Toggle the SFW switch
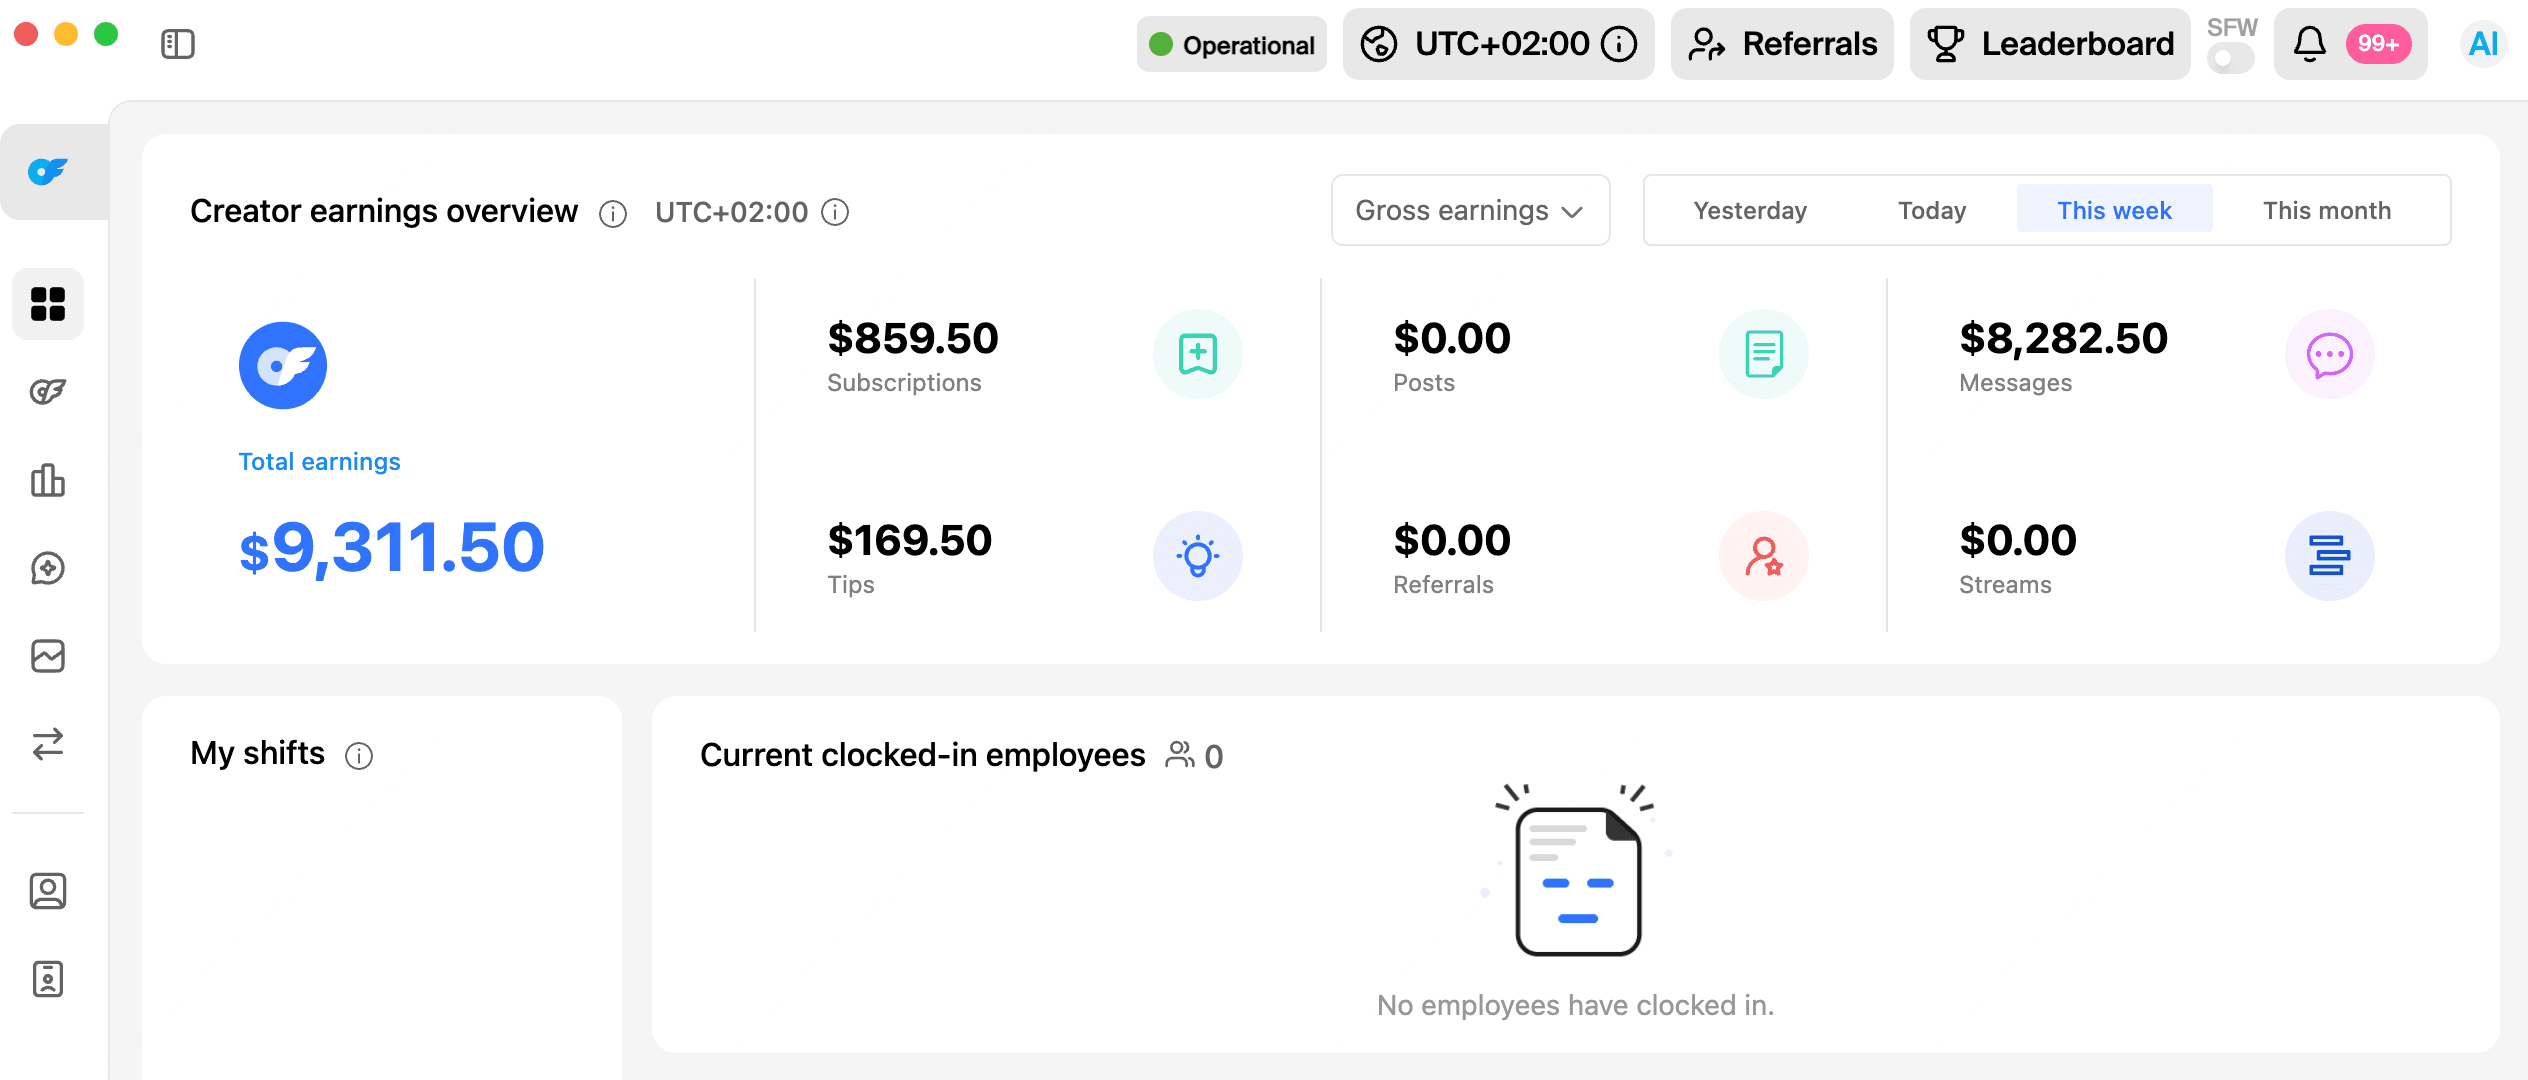Screen dimensions: 2528x1080 click(2231, 59)
